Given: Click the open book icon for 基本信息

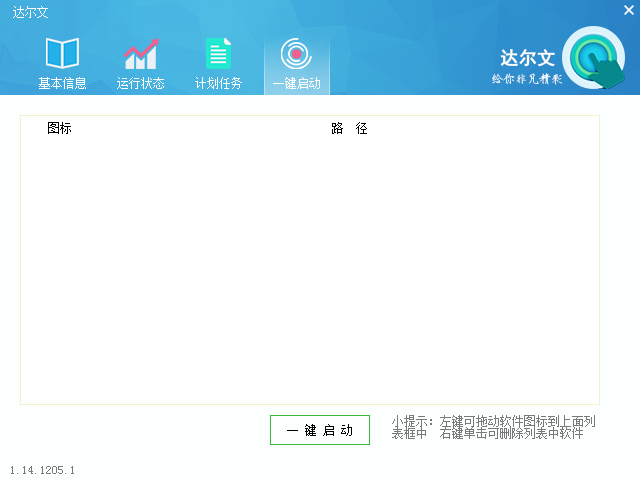Looking at the screenshot, I should click(x=62, y=53).
